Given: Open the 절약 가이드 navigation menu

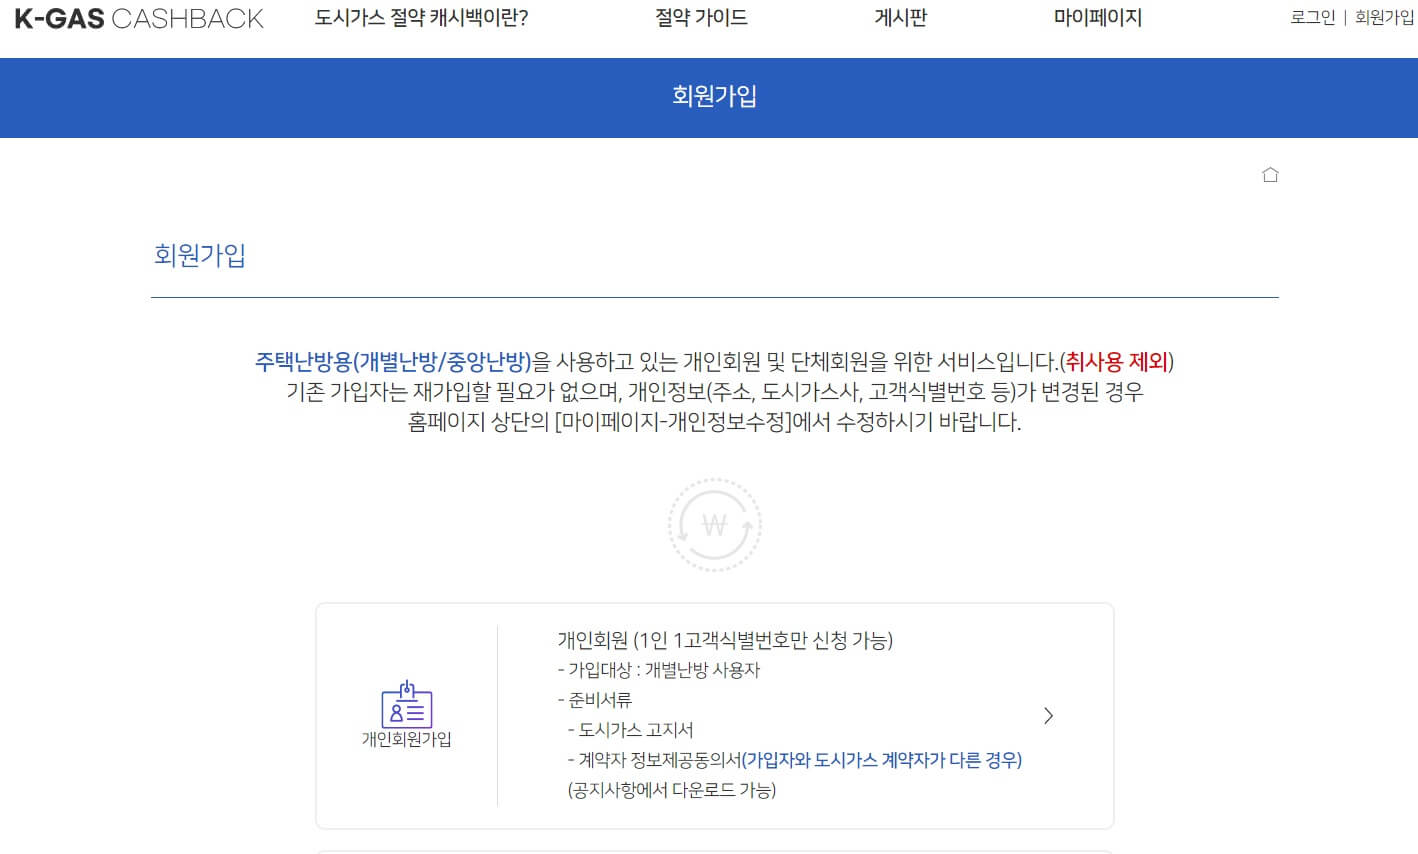Looking at the screenshot, I should click(700, 17).
